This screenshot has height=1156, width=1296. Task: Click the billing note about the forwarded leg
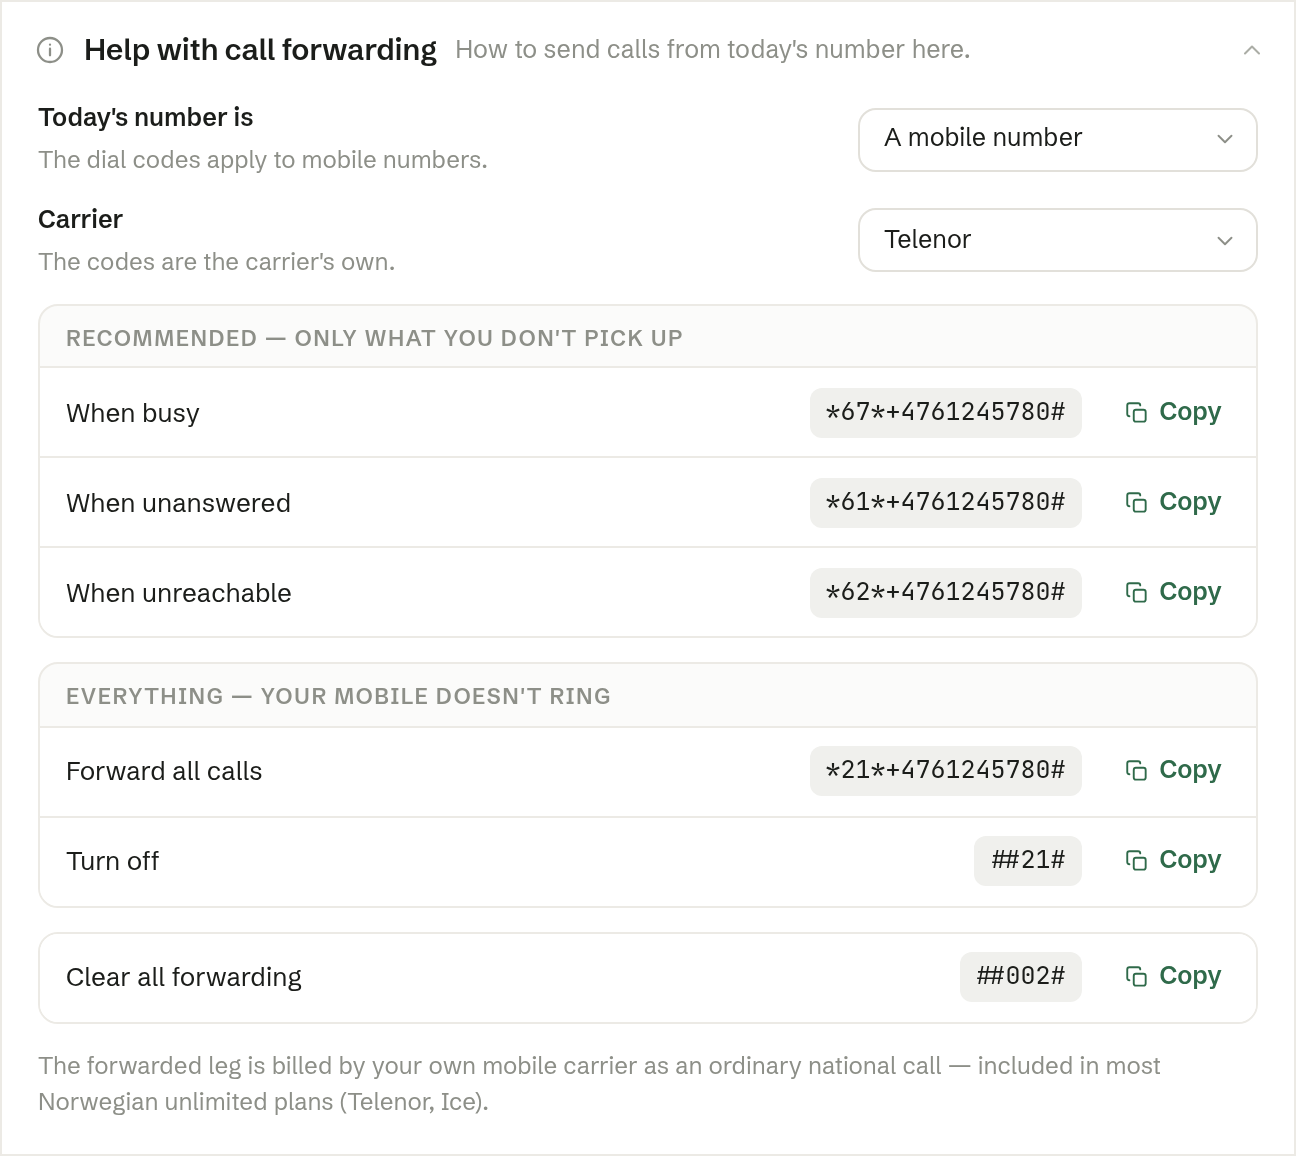(599, 1084)
